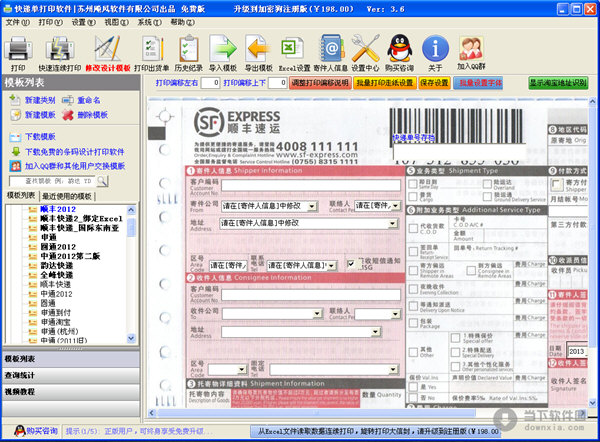Open 帮助 menu
600x442 pixels.
tap(183, 23)
